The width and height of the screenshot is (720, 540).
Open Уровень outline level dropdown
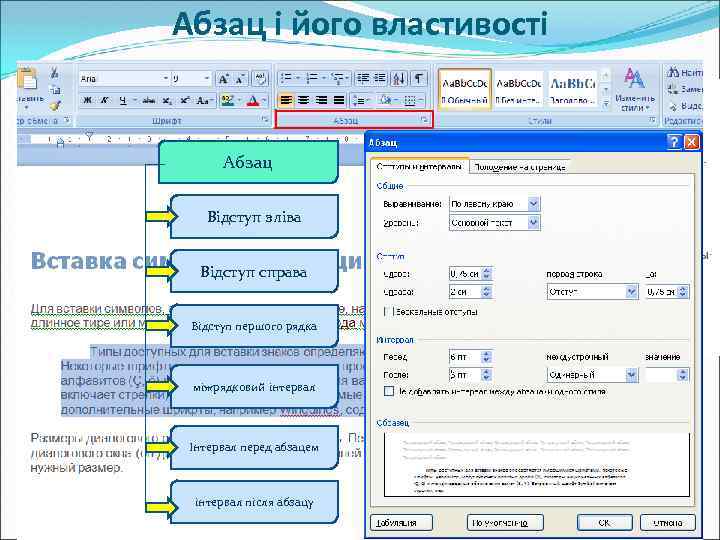tap(533, 223)
